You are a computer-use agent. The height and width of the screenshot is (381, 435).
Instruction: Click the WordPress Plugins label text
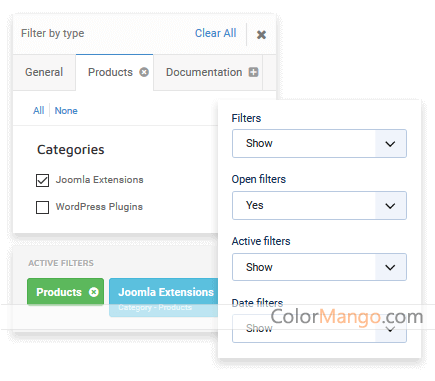point(99,207)
